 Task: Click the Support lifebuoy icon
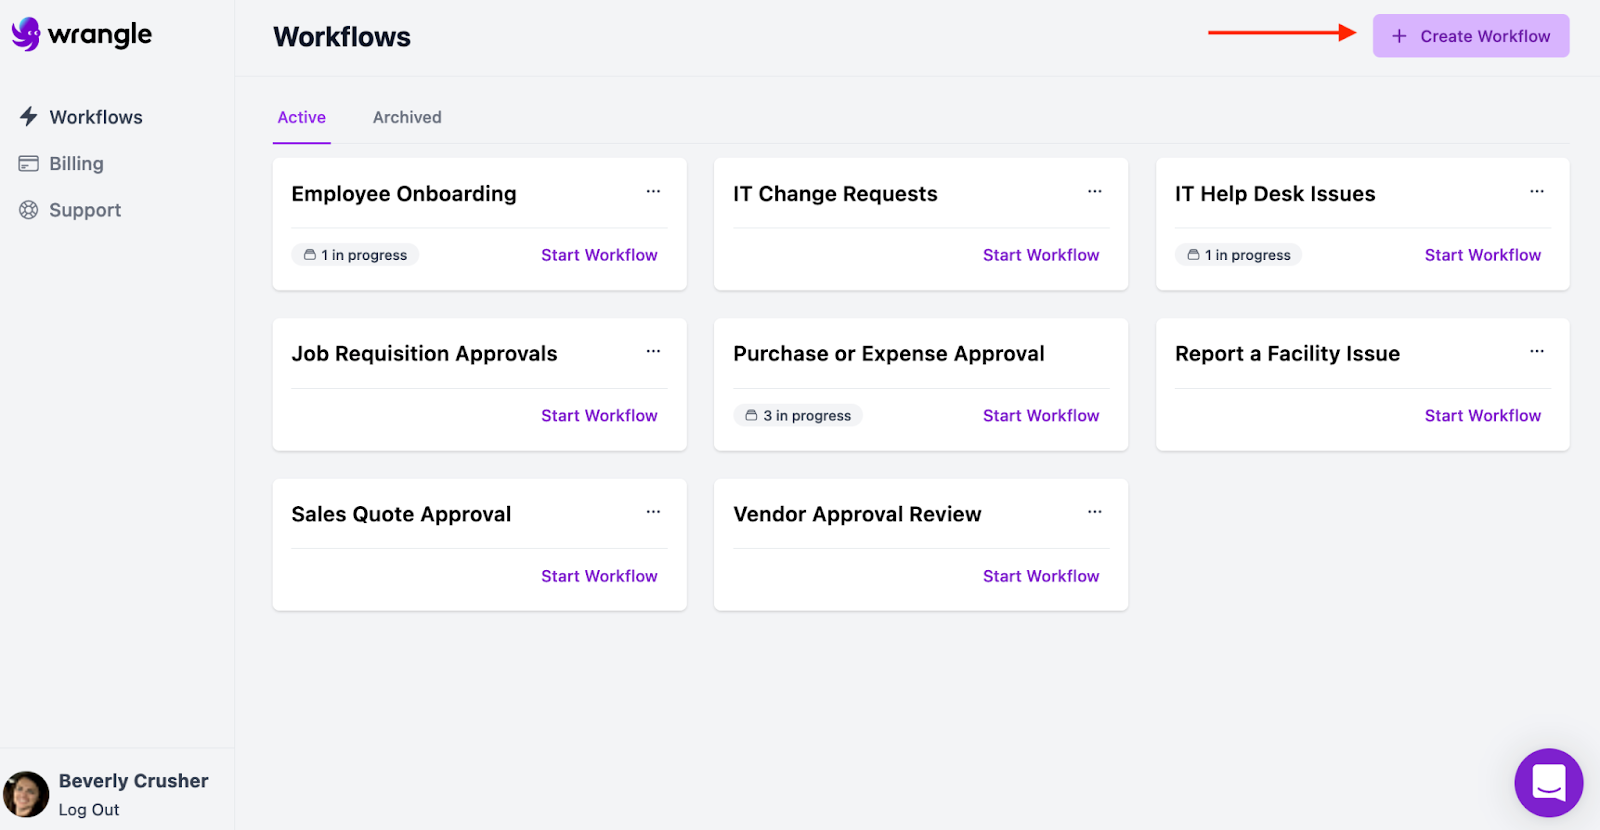[29, 210]
